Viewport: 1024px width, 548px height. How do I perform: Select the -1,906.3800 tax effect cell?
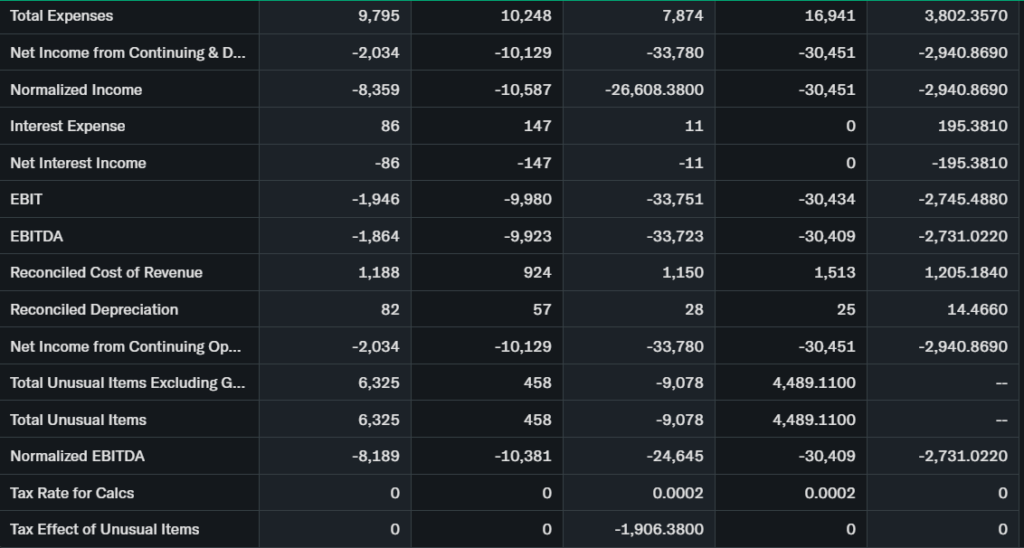tap(661, 529)
